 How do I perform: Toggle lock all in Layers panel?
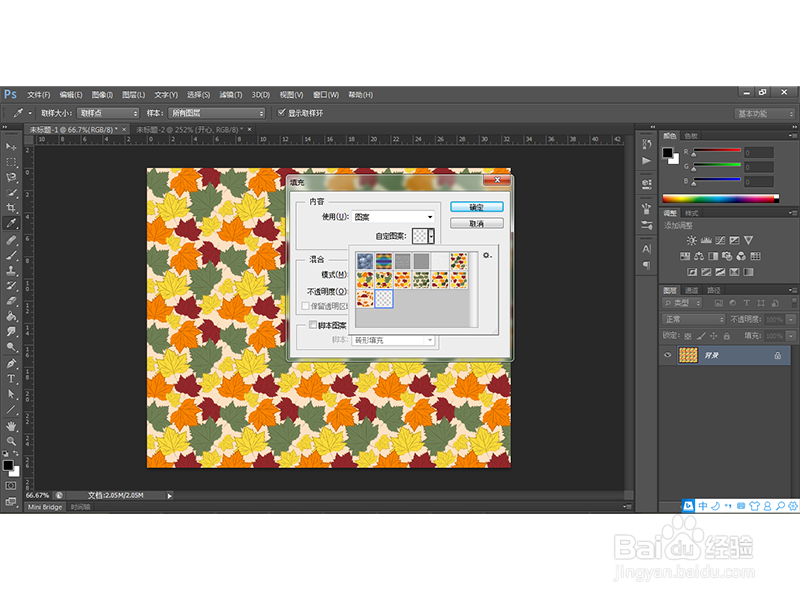[727, 336]
